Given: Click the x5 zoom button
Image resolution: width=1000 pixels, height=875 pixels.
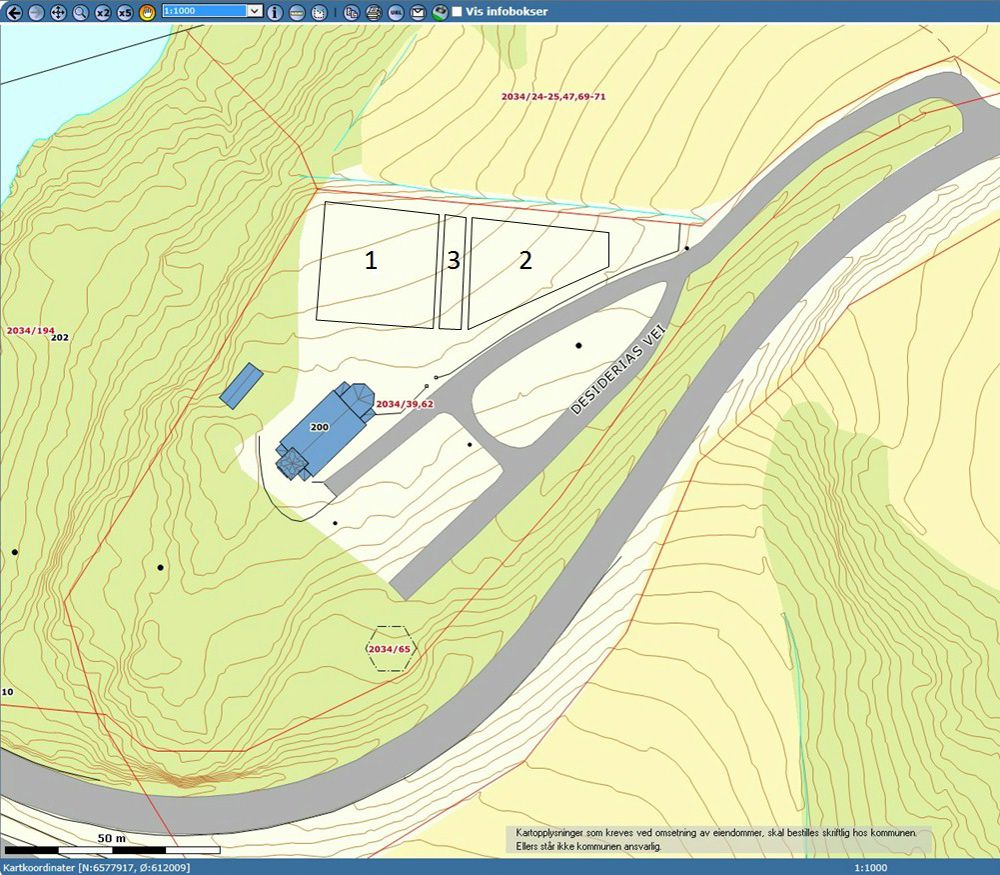Looking at the screenshot, I should click(x=124, y=12).
